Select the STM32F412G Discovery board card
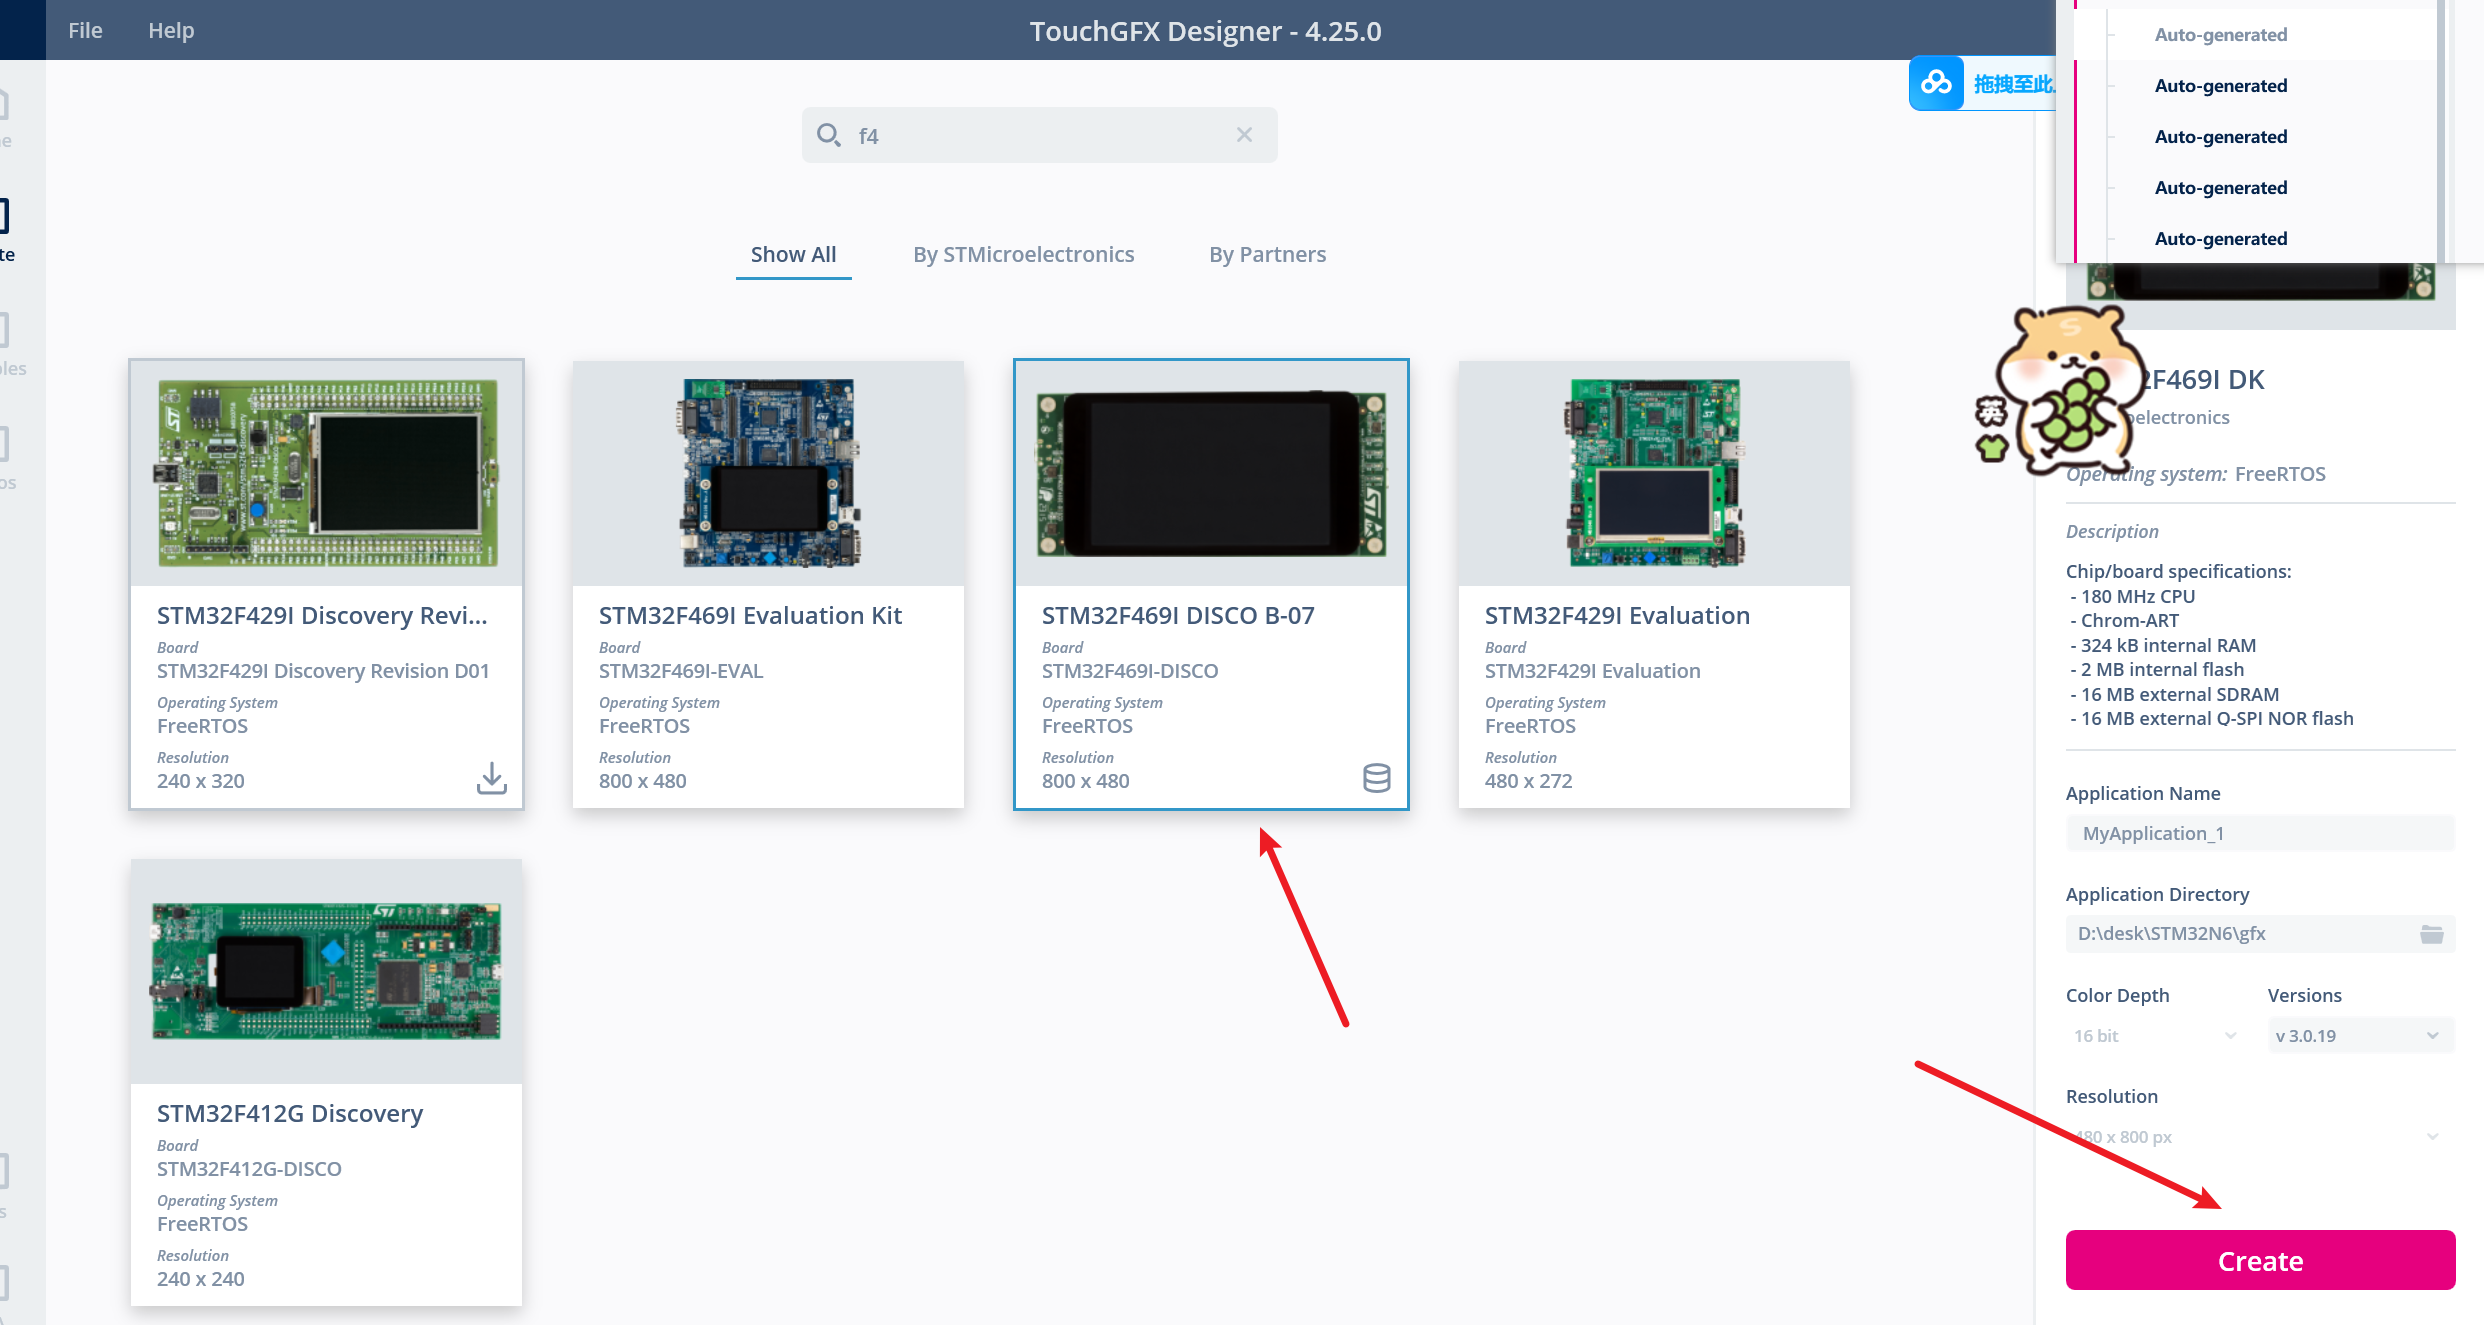The height and width of the screenshot is (1325, 2484). click(325, 1080)
